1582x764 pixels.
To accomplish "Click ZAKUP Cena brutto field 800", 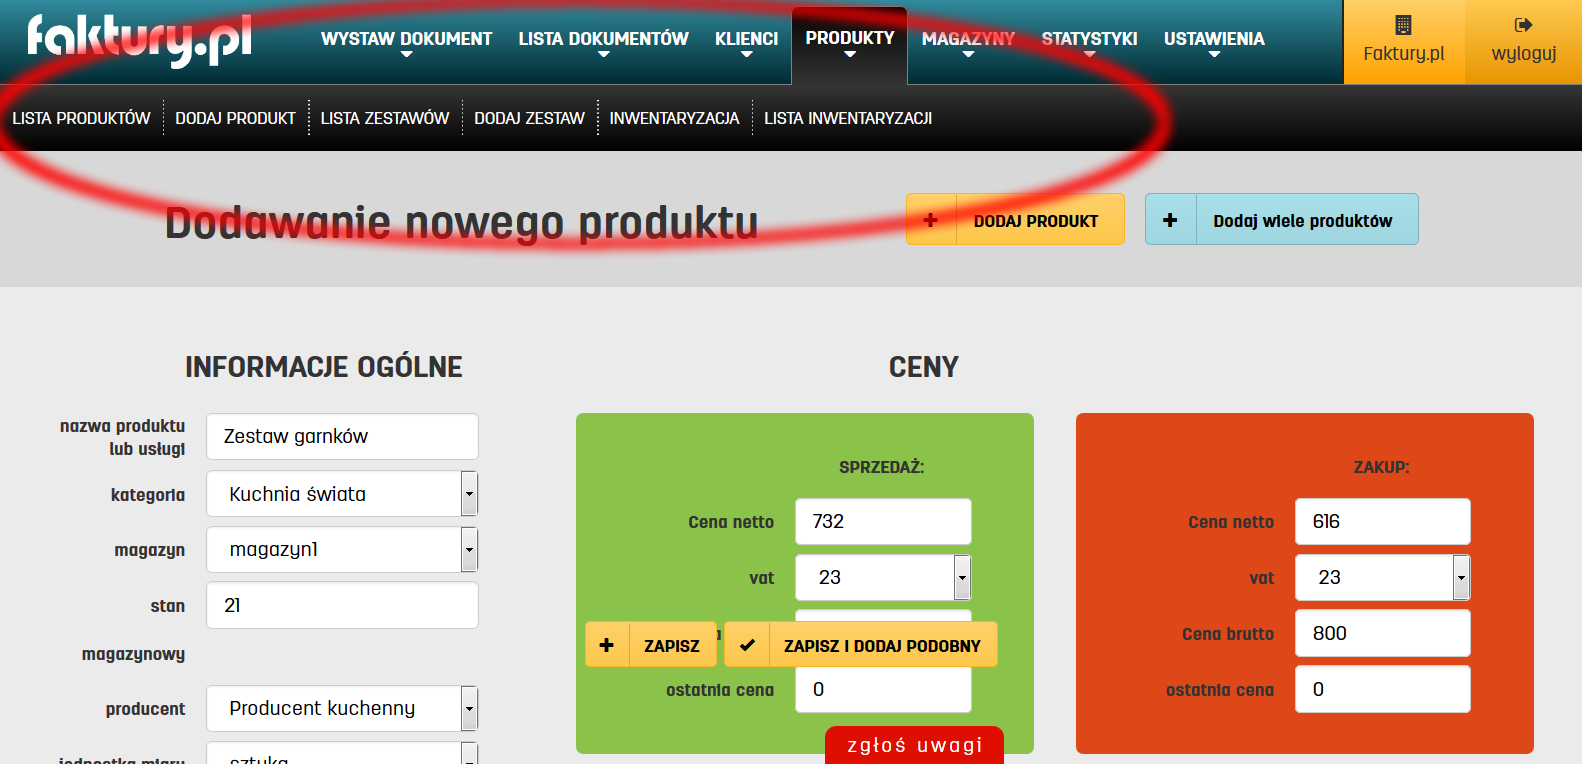I will point(1383,633).
